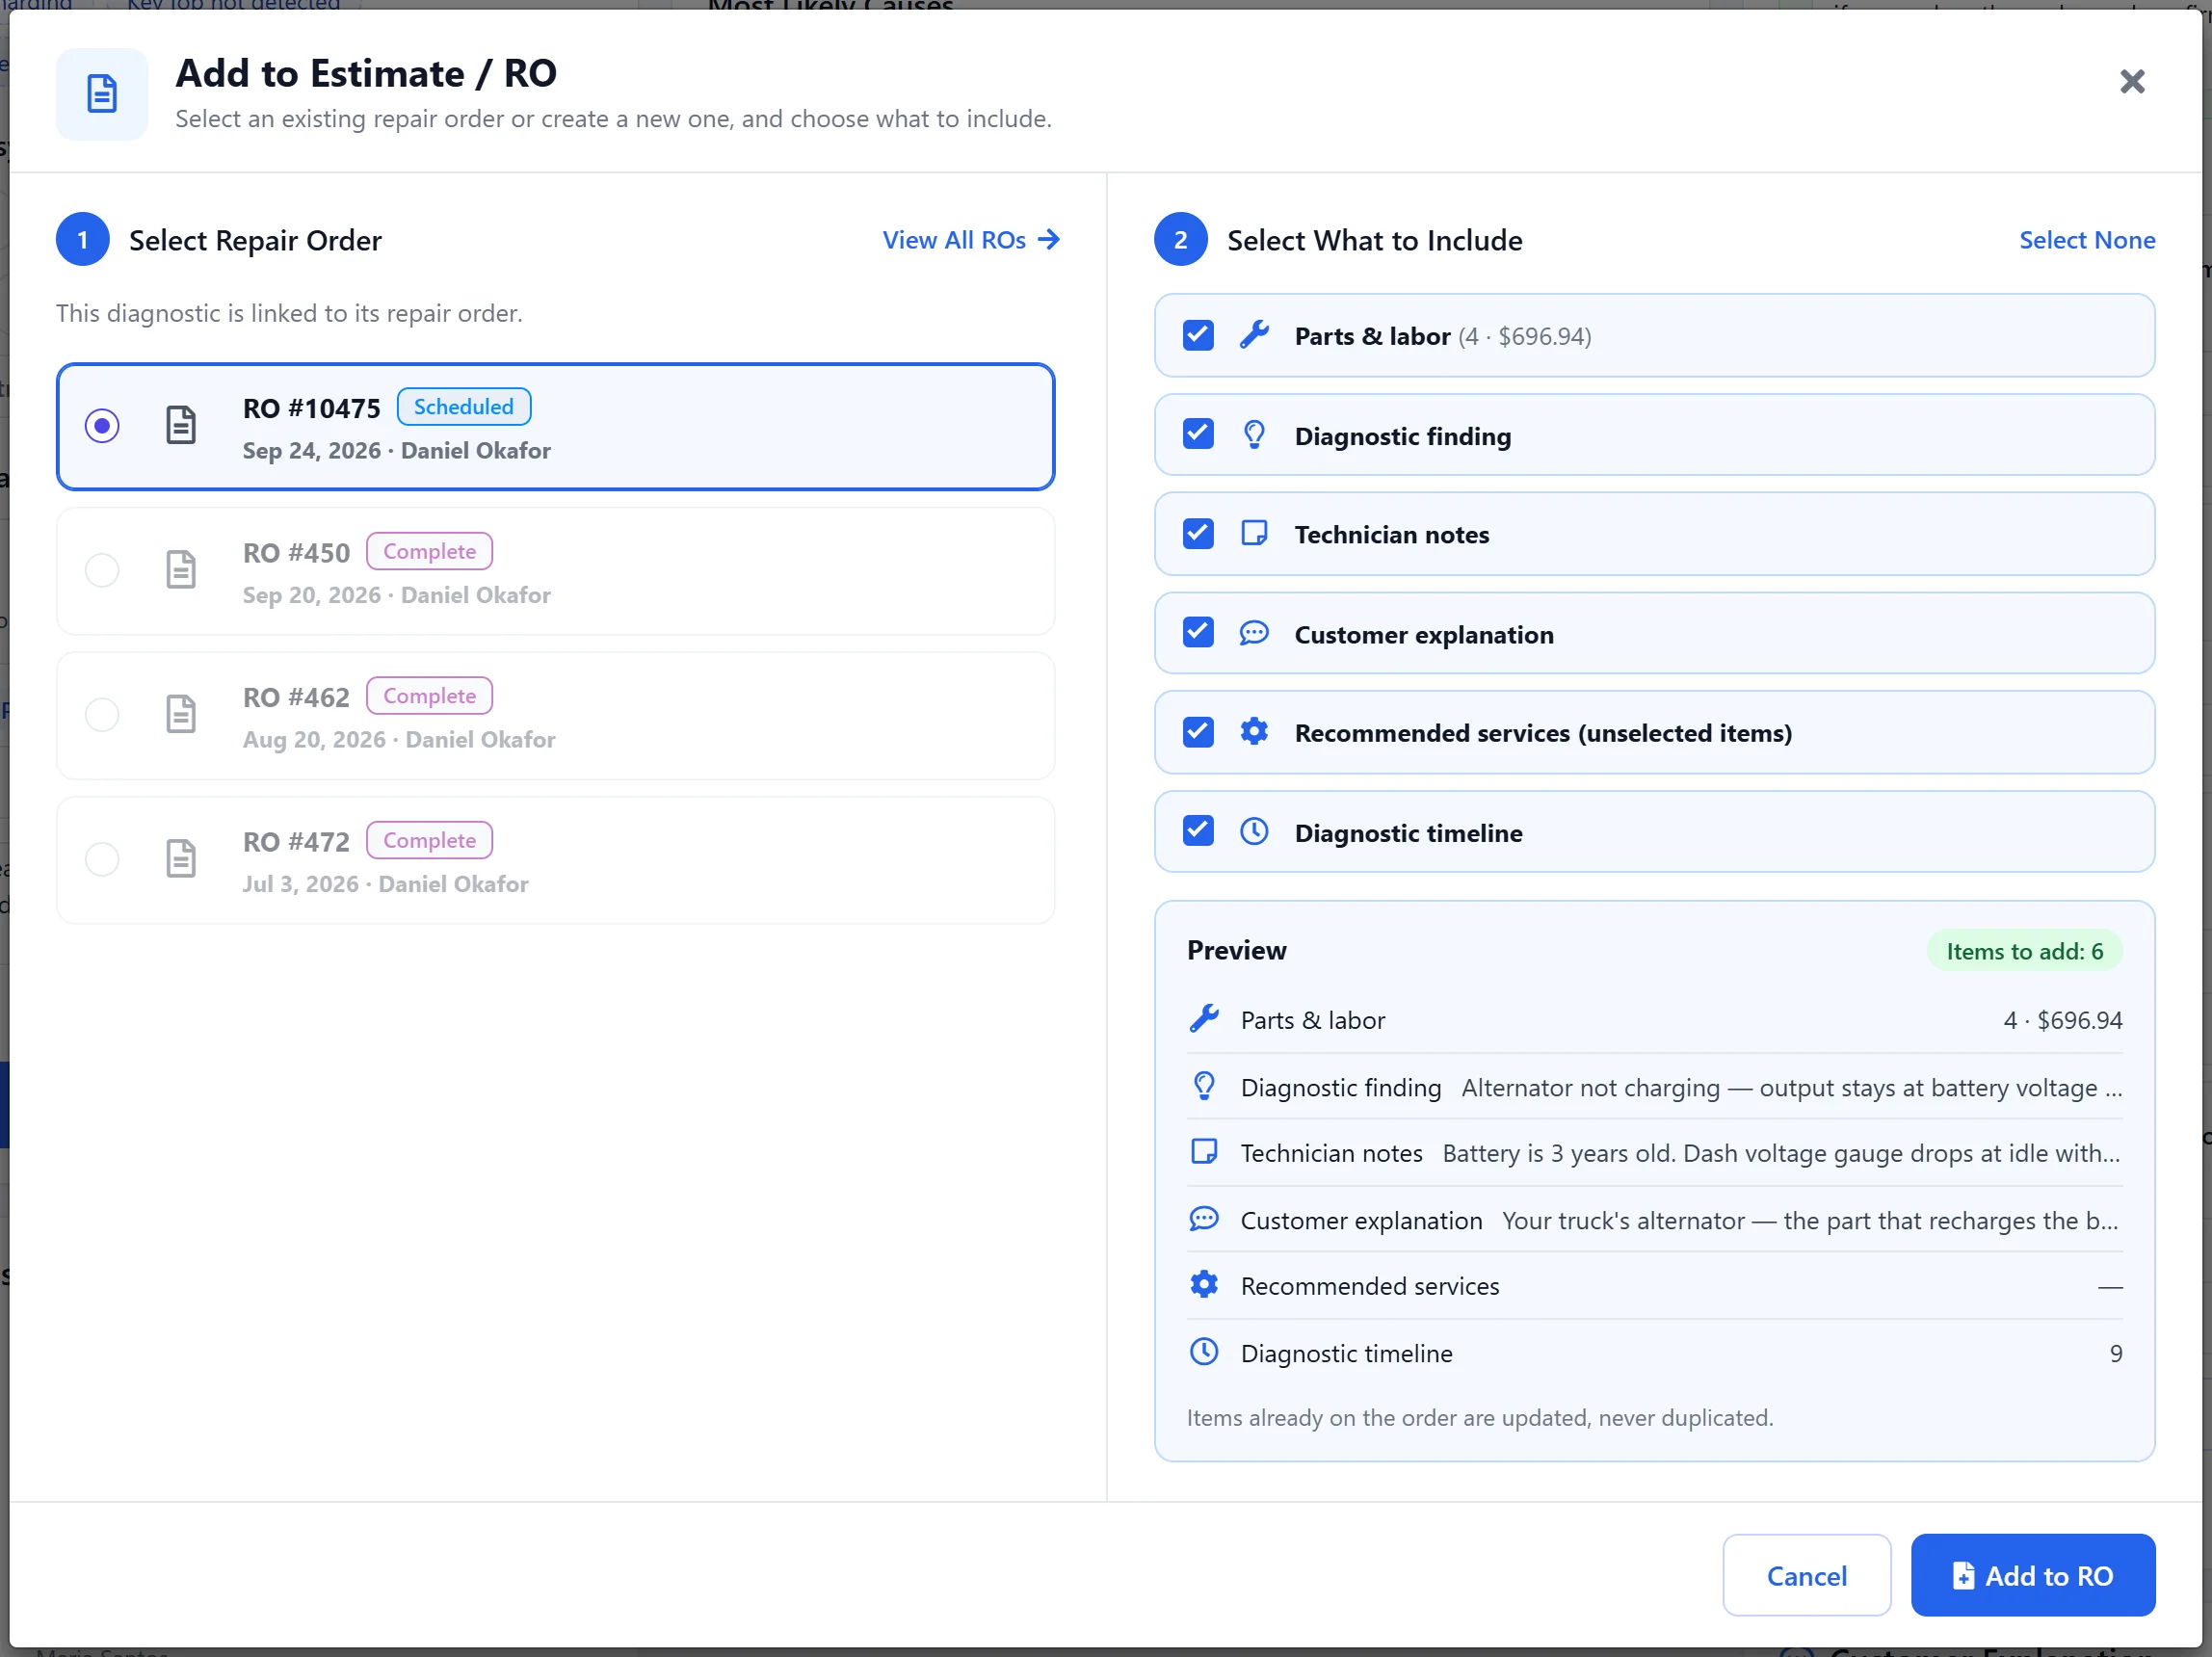Uncheck the Parts & labor checkbox
2212x1657 pixels.
pyautogui.click(x=1198, y=335)
